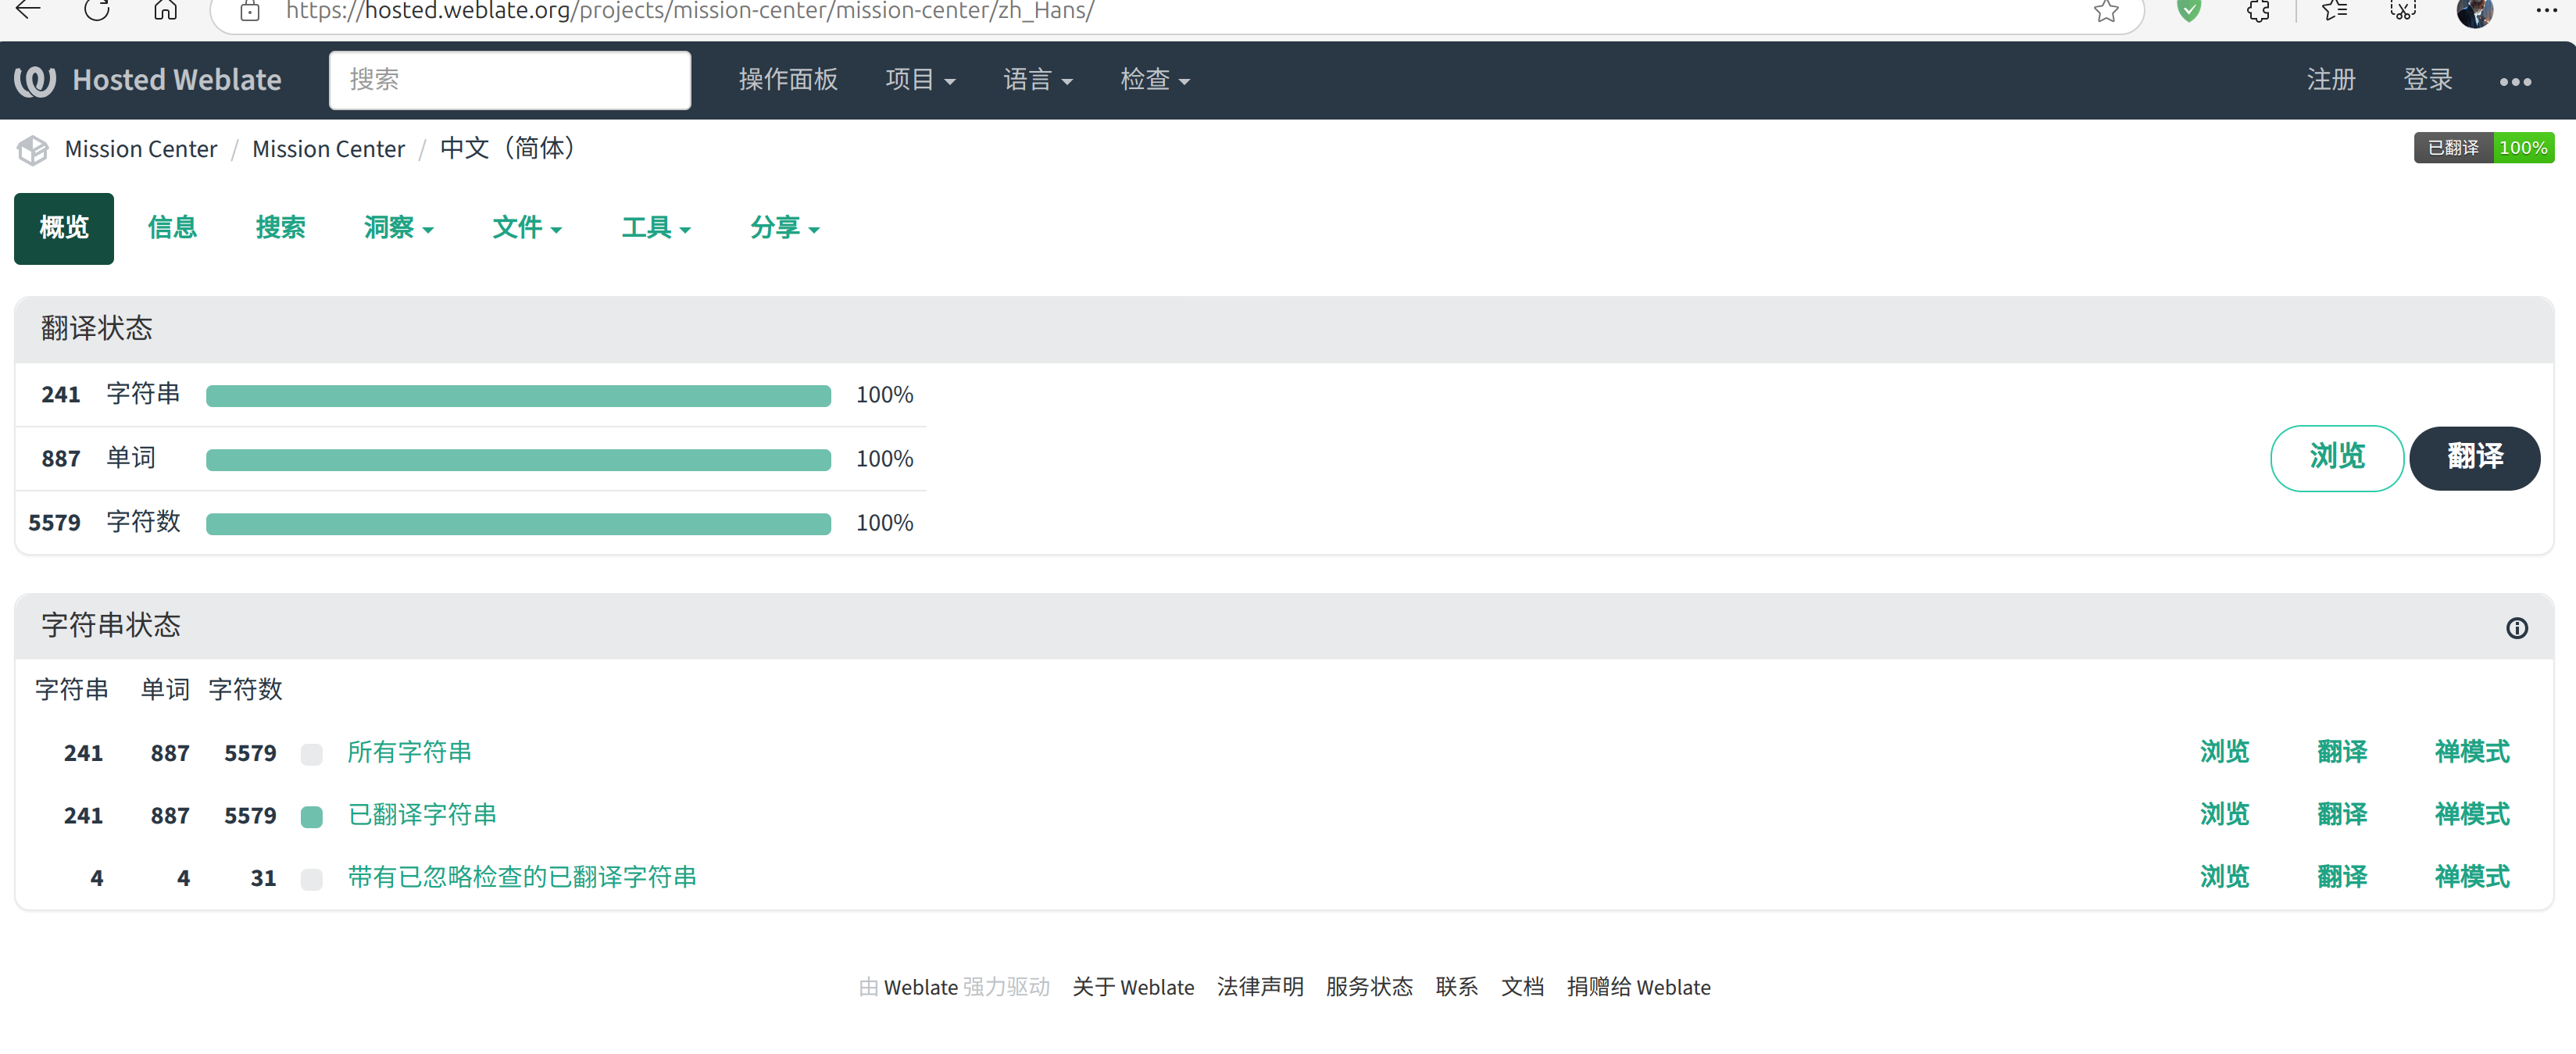Click the green shield icon in browser toolbar
This screenshot has height=1054, width=2576.
pyautogui.click(x=2189, y=10)
